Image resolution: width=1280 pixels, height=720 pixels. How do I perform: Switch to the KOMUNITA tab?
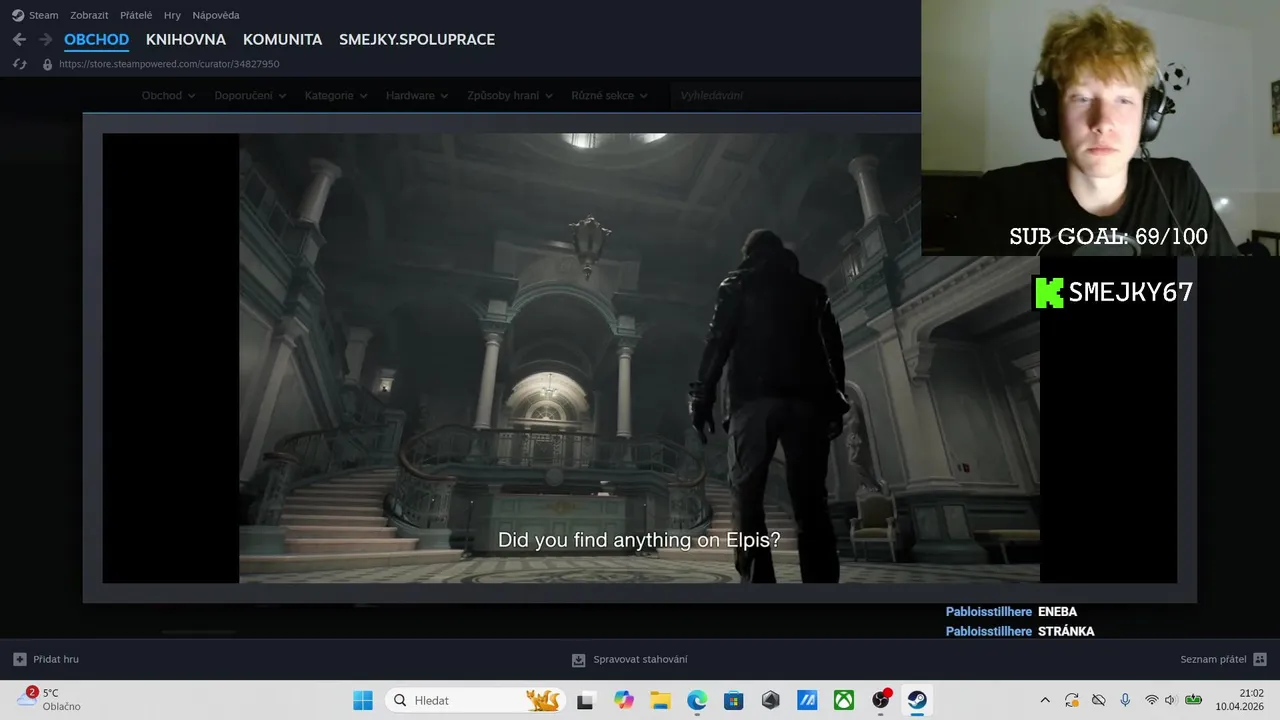click(x=282, y=40)
